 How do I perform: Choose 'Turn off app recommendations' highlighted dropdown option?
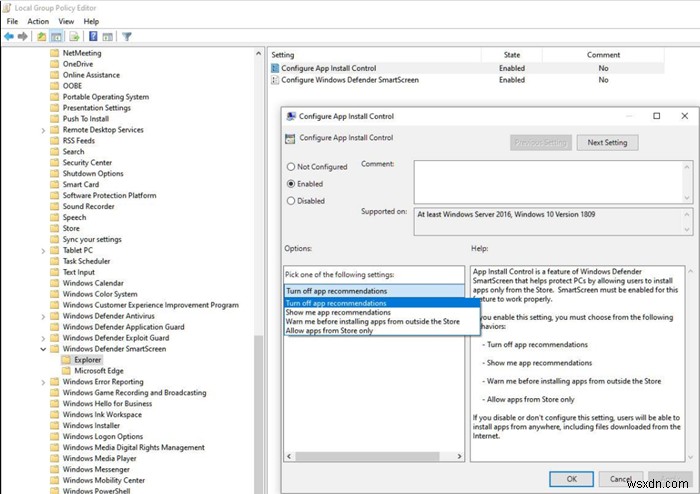(382, 303)
